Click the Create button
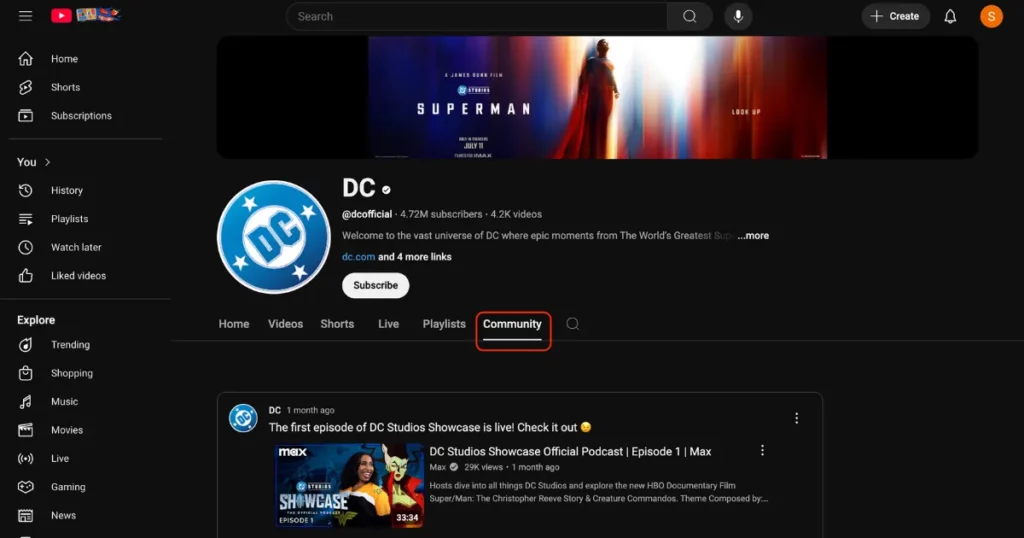Image resolution: width=1024 pixels, height=538 pixels. click(895, 16)
